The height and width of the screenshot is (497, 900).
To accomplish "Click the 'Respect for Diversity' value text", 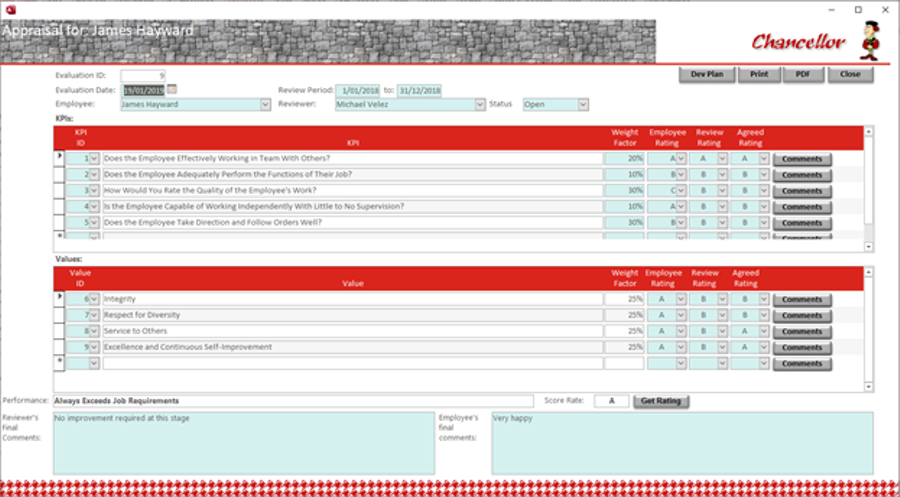I will 142,315.
